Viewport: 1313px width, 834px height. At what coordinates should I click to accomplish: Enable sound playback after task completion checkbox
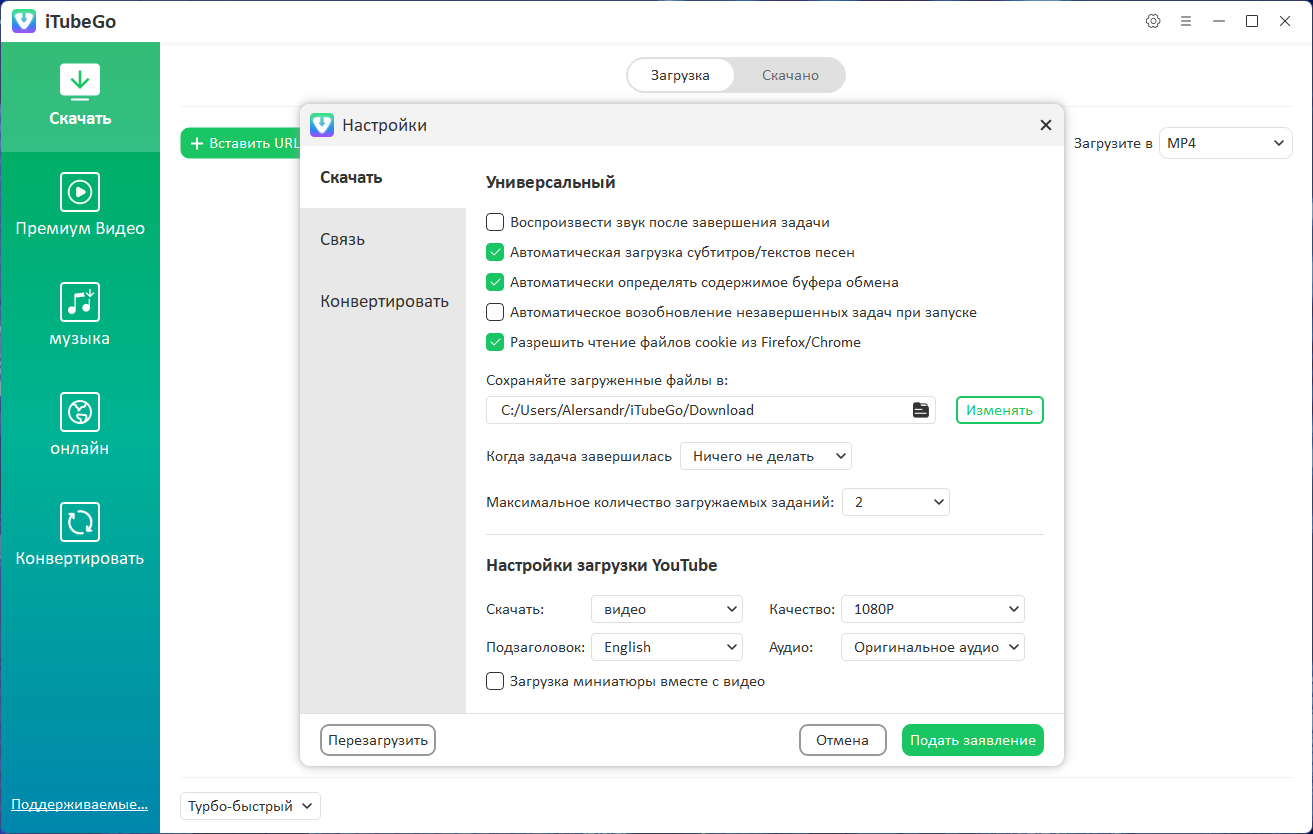click(495, 223)
